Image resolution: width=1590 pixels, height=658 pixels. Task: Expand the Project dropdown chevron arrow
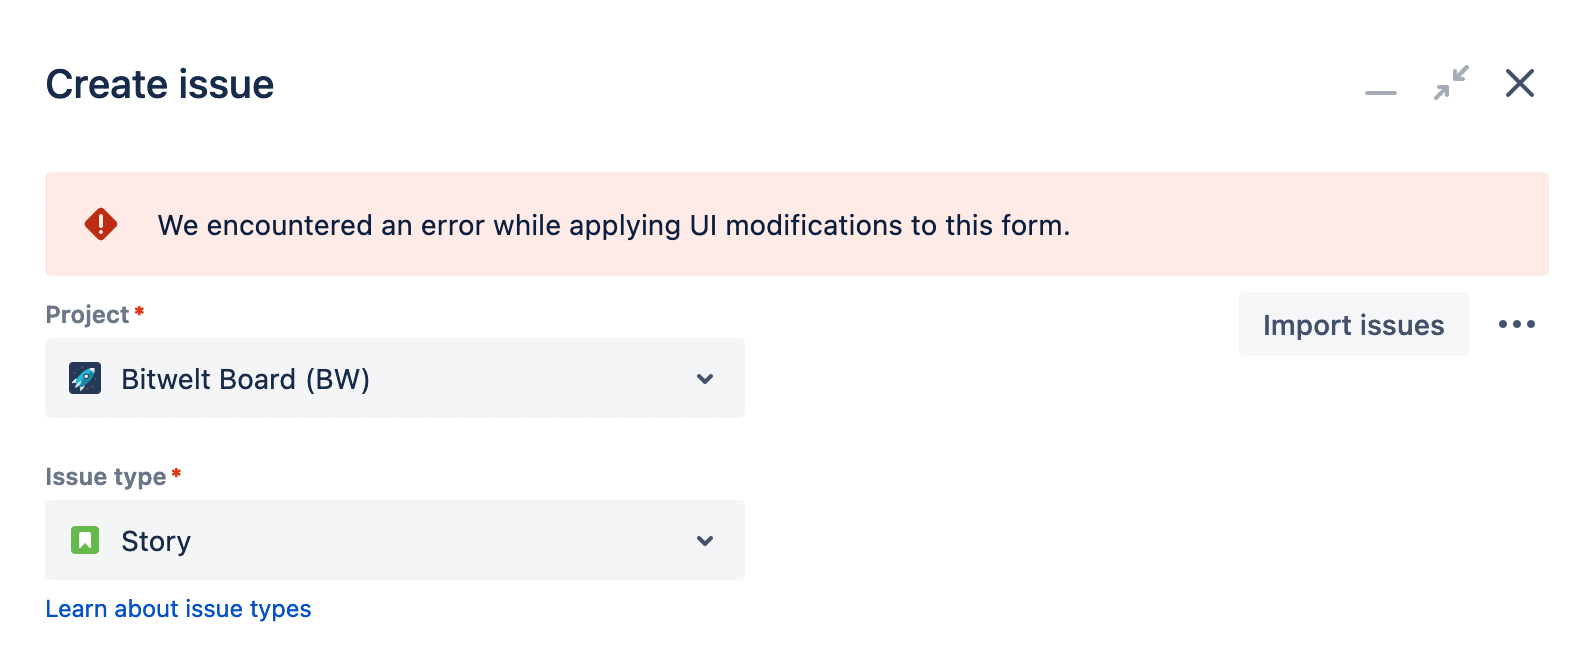pyautogui.click(x=705, y=379)
